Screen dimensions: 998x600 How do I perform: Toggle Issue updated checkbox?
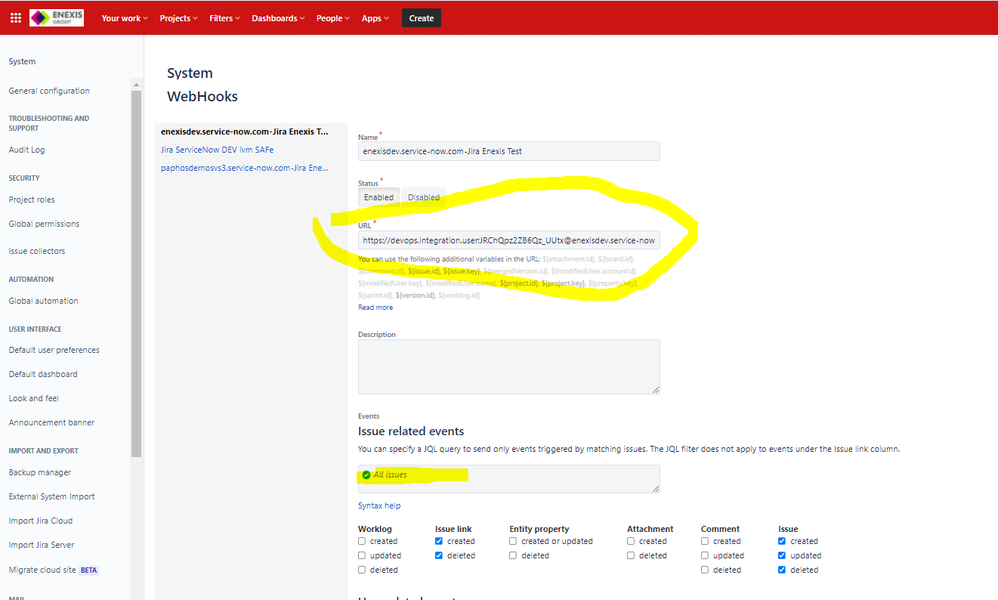[x=782, y=555]
